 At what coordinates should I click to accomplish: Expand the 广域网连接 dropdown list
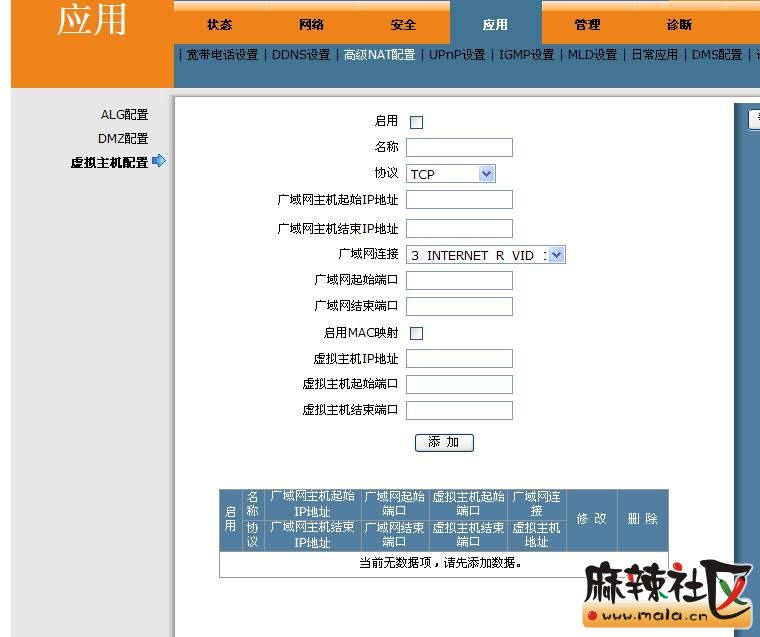click(486, 255)
